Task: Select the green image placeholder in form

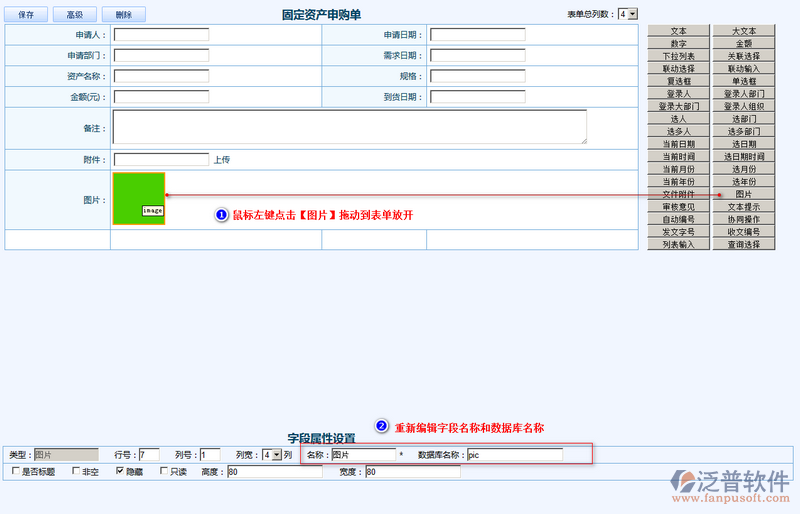Action: pos(138,198)
